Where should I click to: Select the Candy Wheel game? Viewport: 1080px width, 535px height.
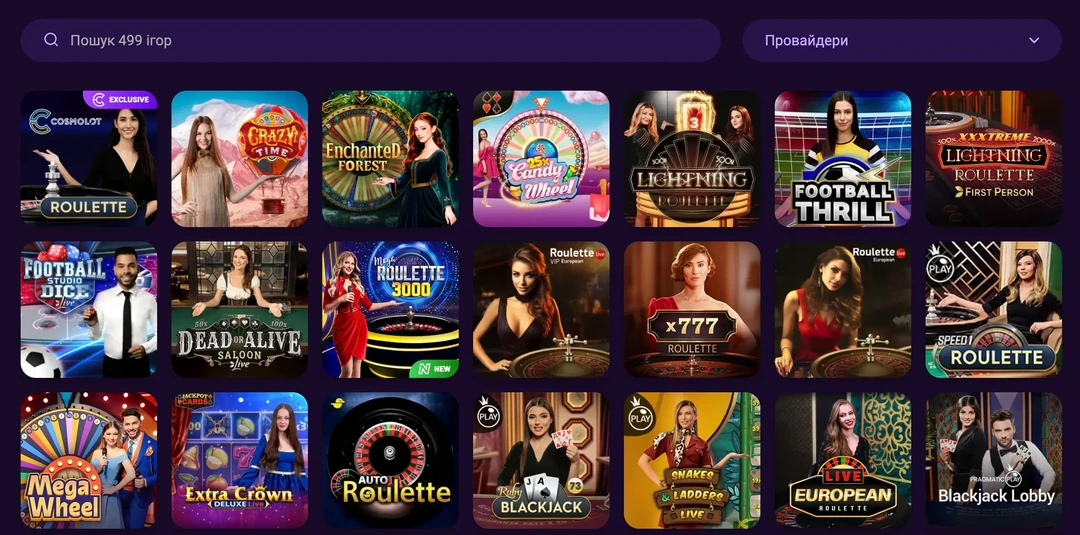tap(541, 159)
